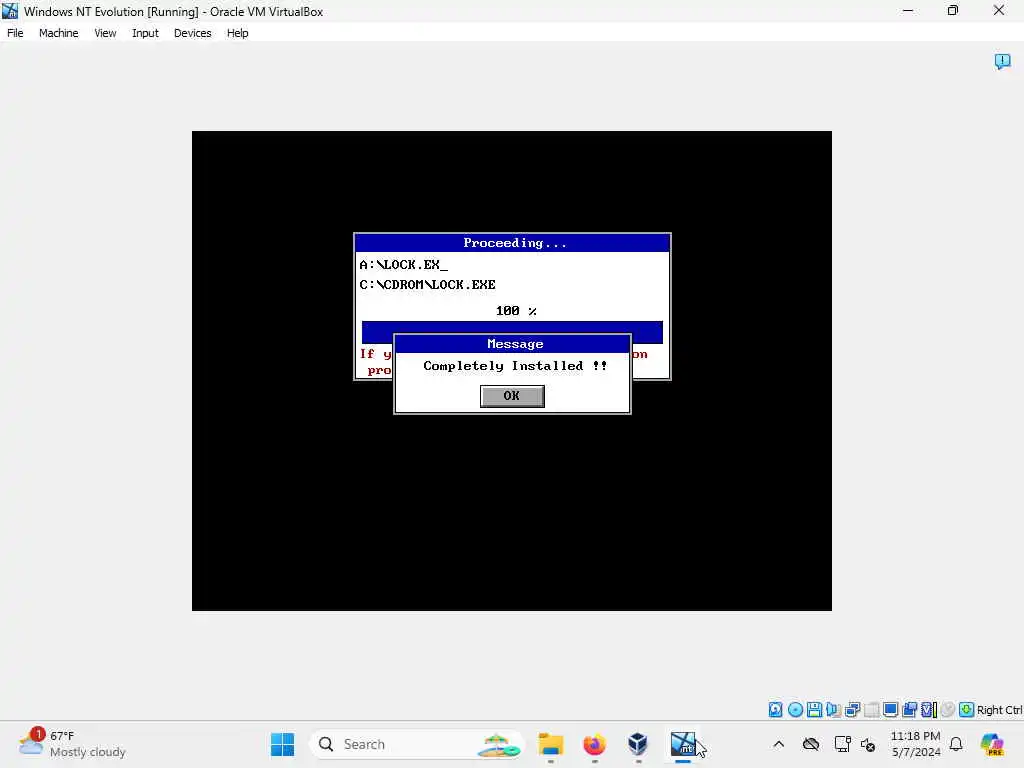Minimize the VirtualBox window

point(908,10)
